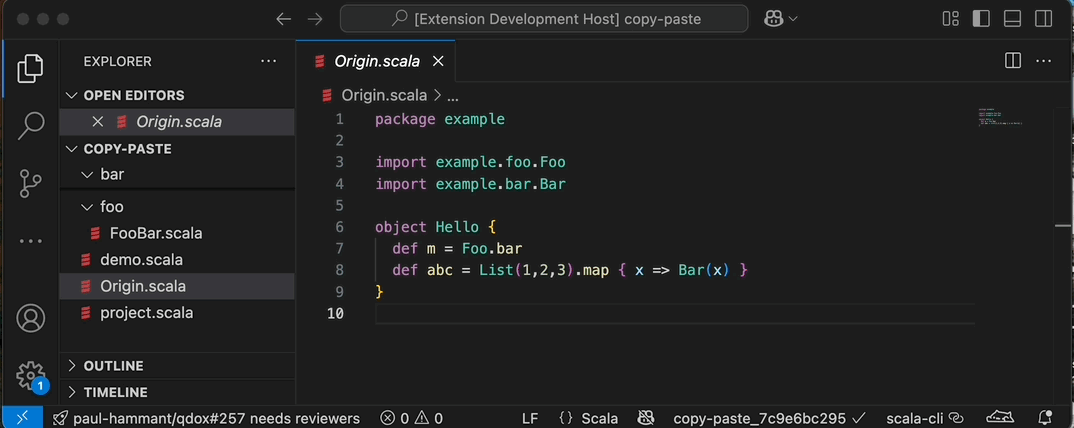Viewport: 1074px width, 428px height.
Task: Open the Accounts menu icon
Action: pos(30,318)
